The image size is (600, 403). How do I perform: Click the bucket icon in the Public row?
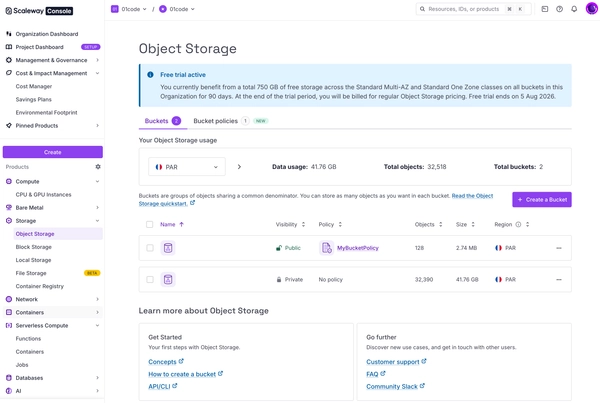pyautogui.click(x=168, y=248)
